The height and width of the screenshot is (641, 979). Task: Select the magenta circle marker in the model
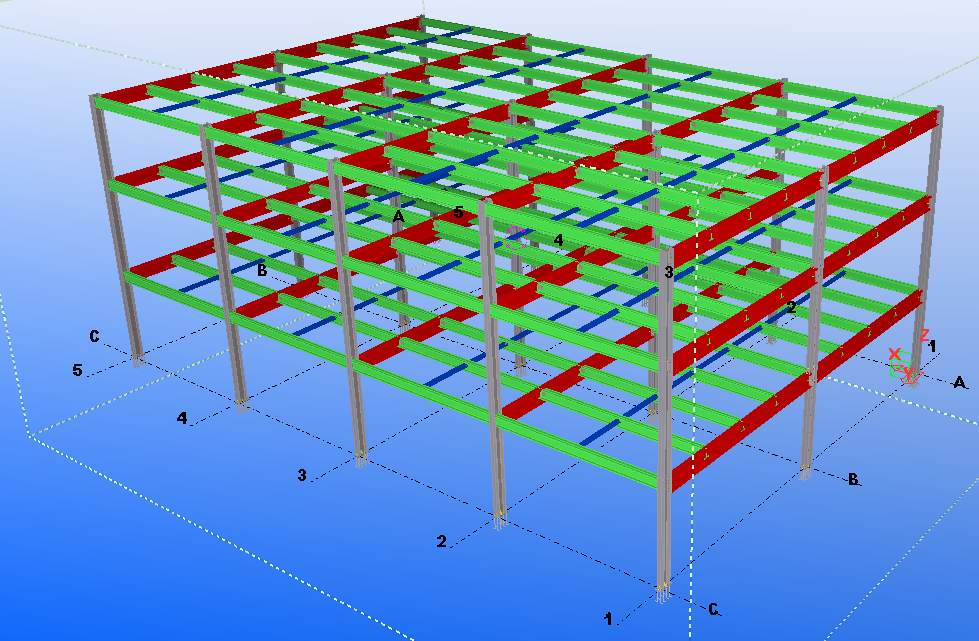click(516, 238)
